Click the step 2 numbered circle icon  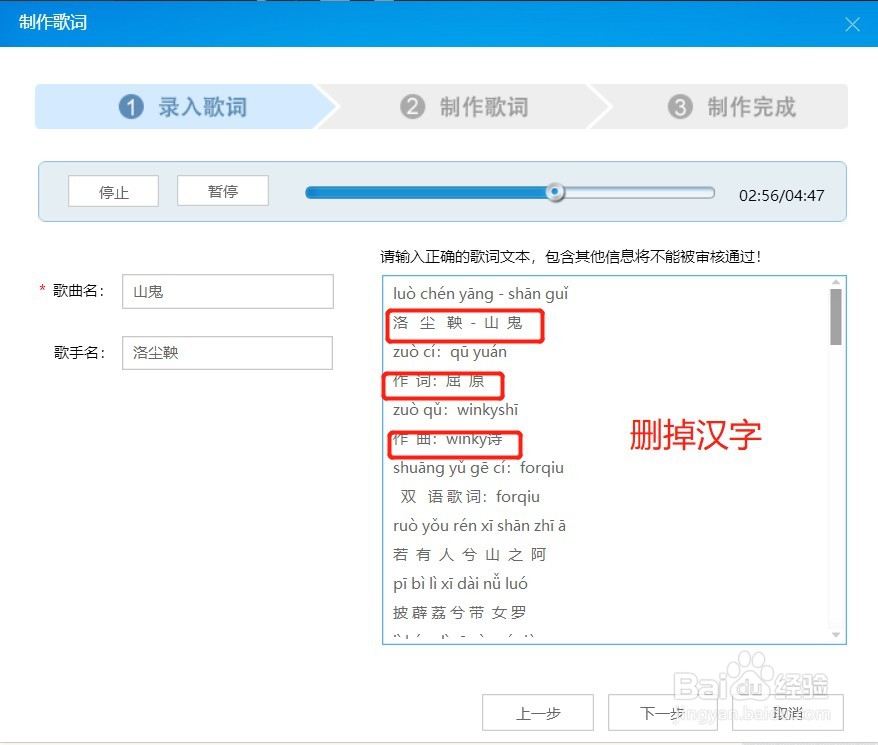[413, 106]
